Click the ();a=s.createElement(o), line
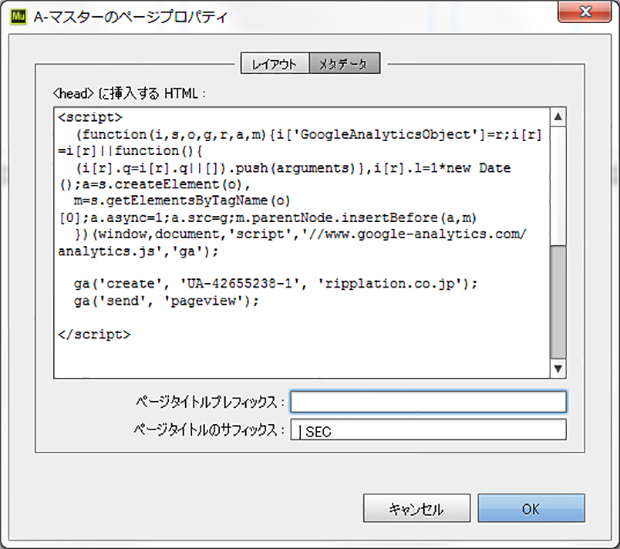Image resolution: width=620 pixels, height=549 pixels. click(x=155, y=185)
